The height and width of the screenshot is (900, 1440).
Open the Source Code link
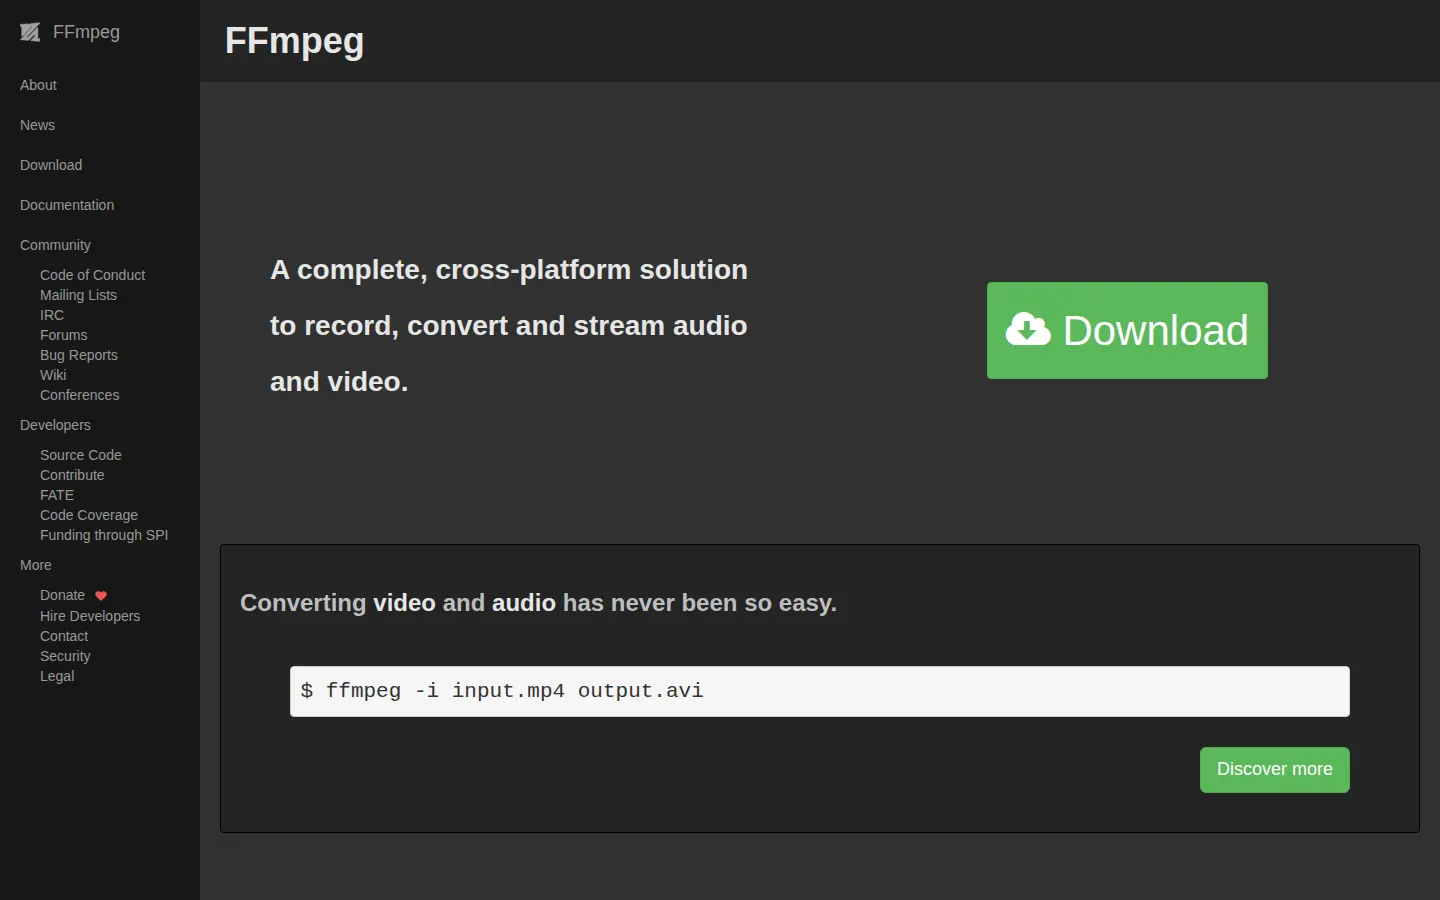(80, 455)
